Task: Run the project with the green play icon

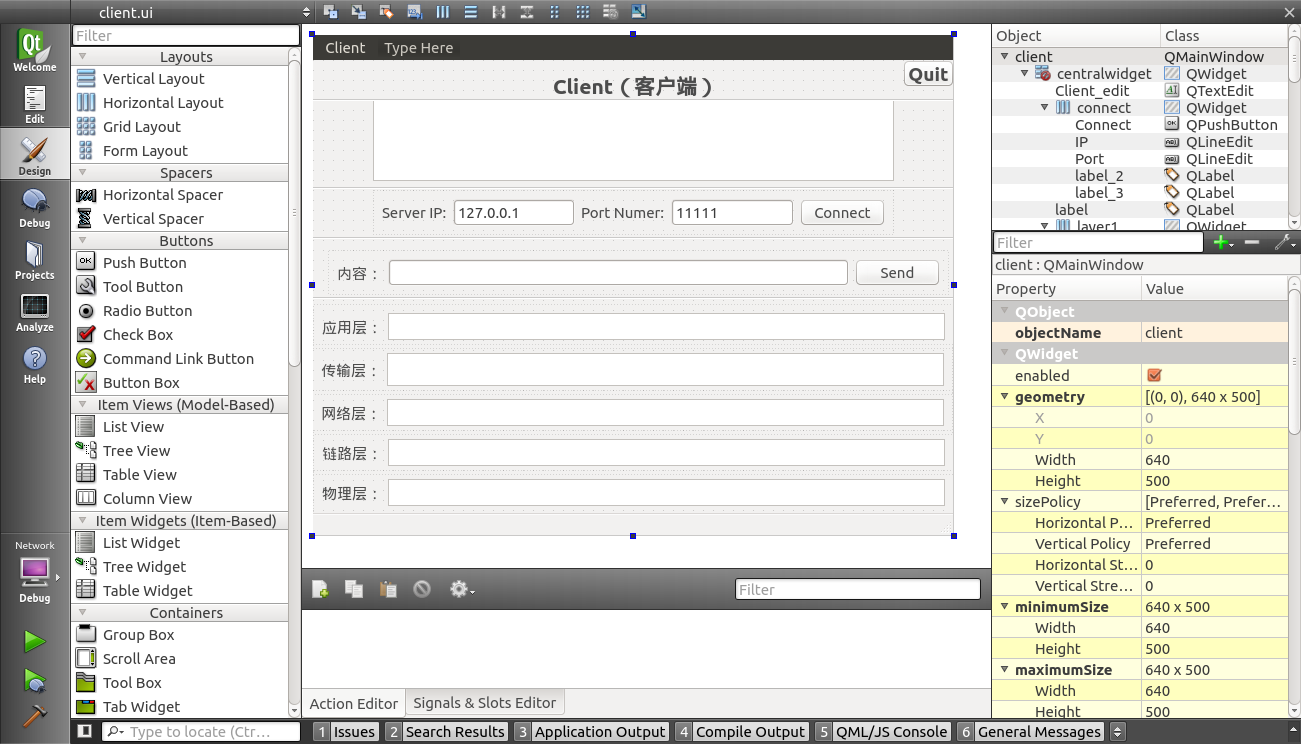Action: coord(35,641)
